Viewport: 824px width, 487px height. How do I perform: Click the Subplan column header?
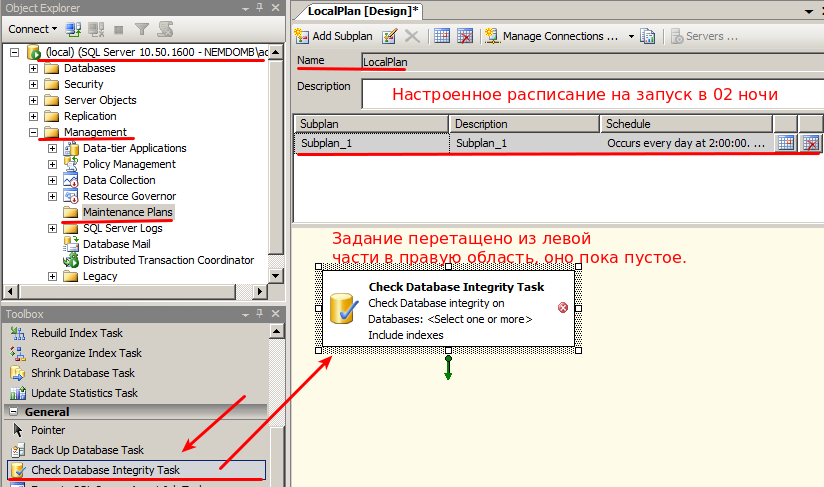point(371,124)
